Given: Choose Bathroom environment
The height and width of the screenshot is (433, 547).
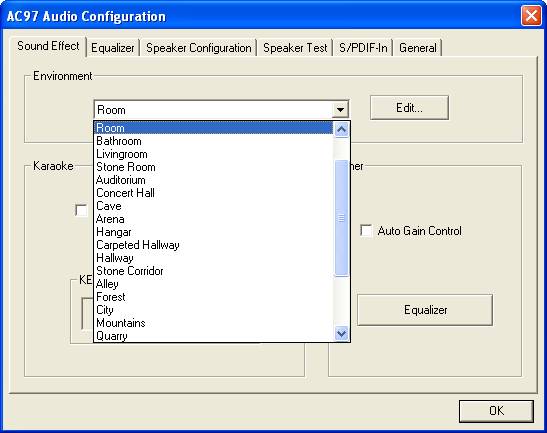Looking at the screenshot, I should tap(214, 141).
